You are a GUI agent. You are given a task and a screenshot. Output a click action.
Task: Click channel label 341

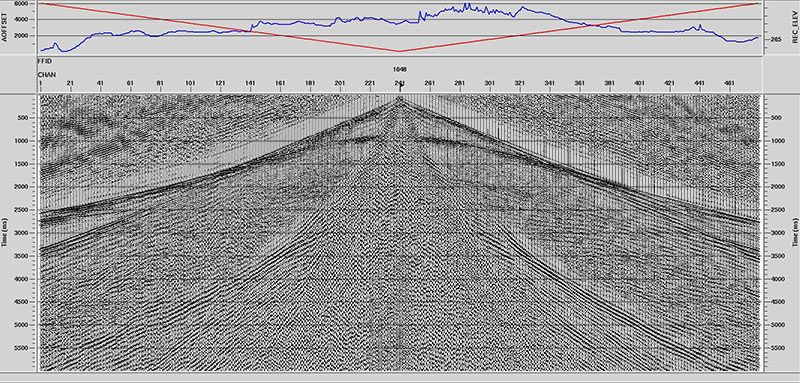coord(550,83)
